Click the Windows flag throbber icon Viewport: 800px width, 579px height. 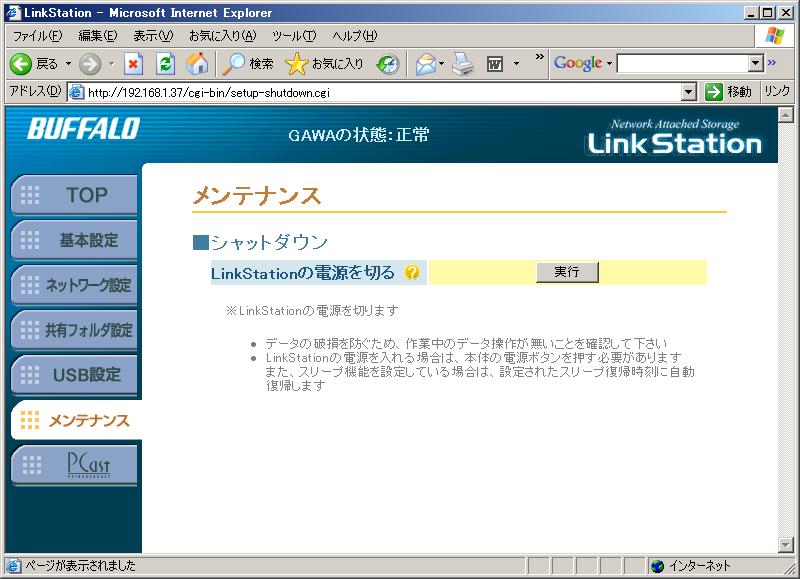(774, 36)
